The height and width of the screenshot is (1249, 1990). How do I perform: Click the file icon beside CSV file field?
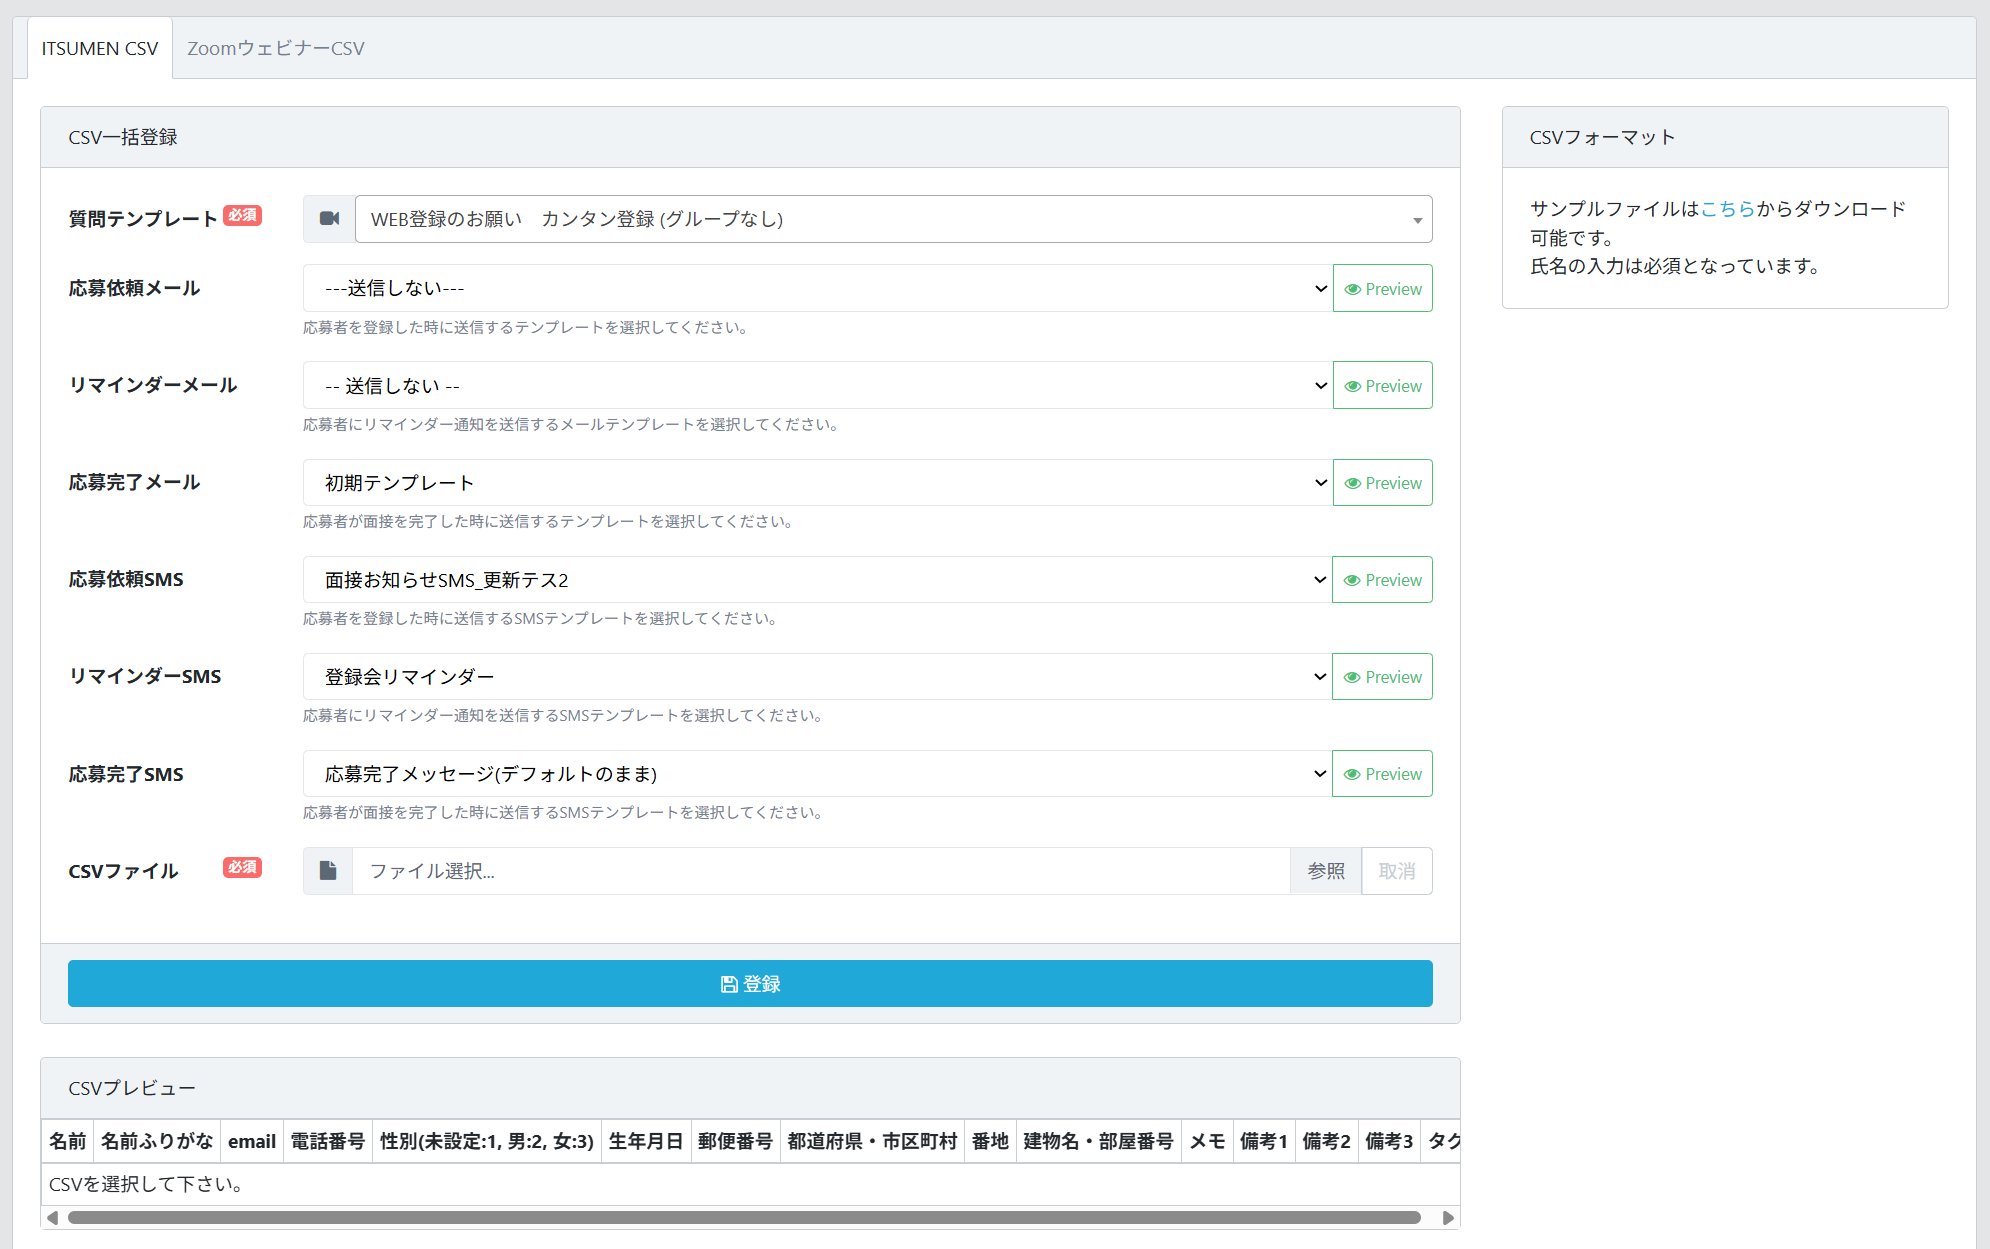pos(328,871)
